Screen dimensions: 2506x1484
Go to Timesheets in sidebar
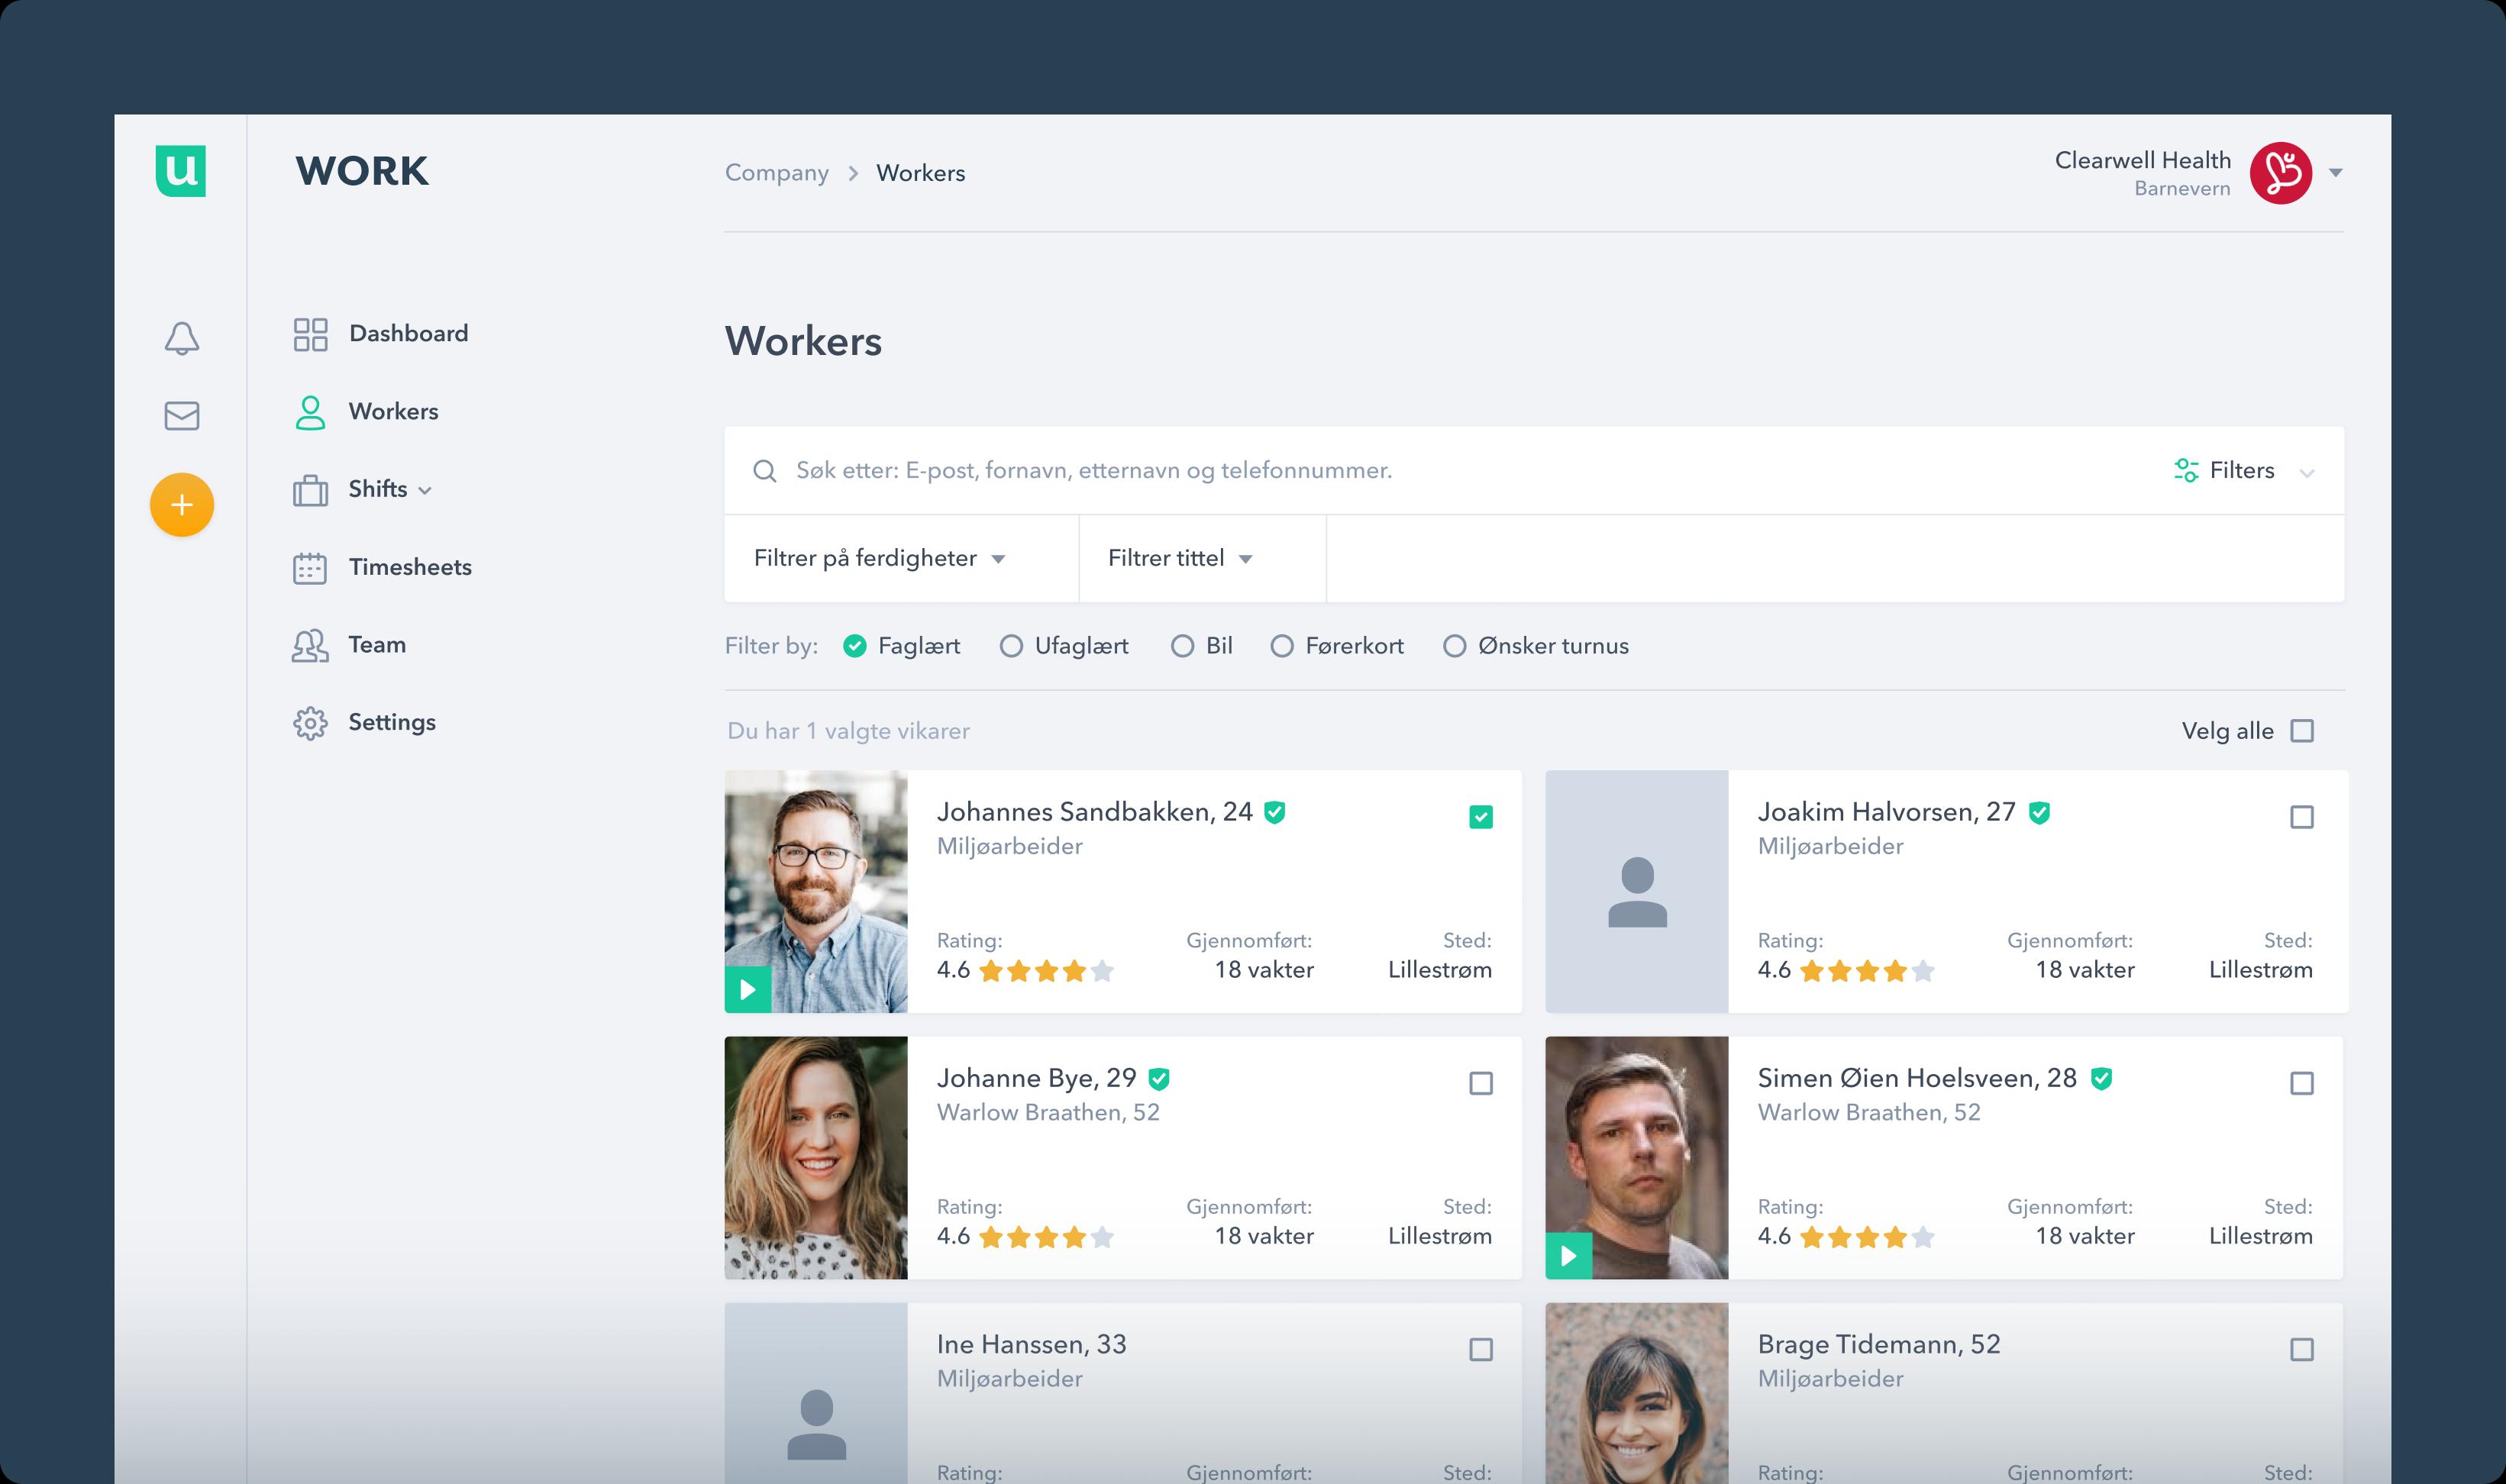409,567
